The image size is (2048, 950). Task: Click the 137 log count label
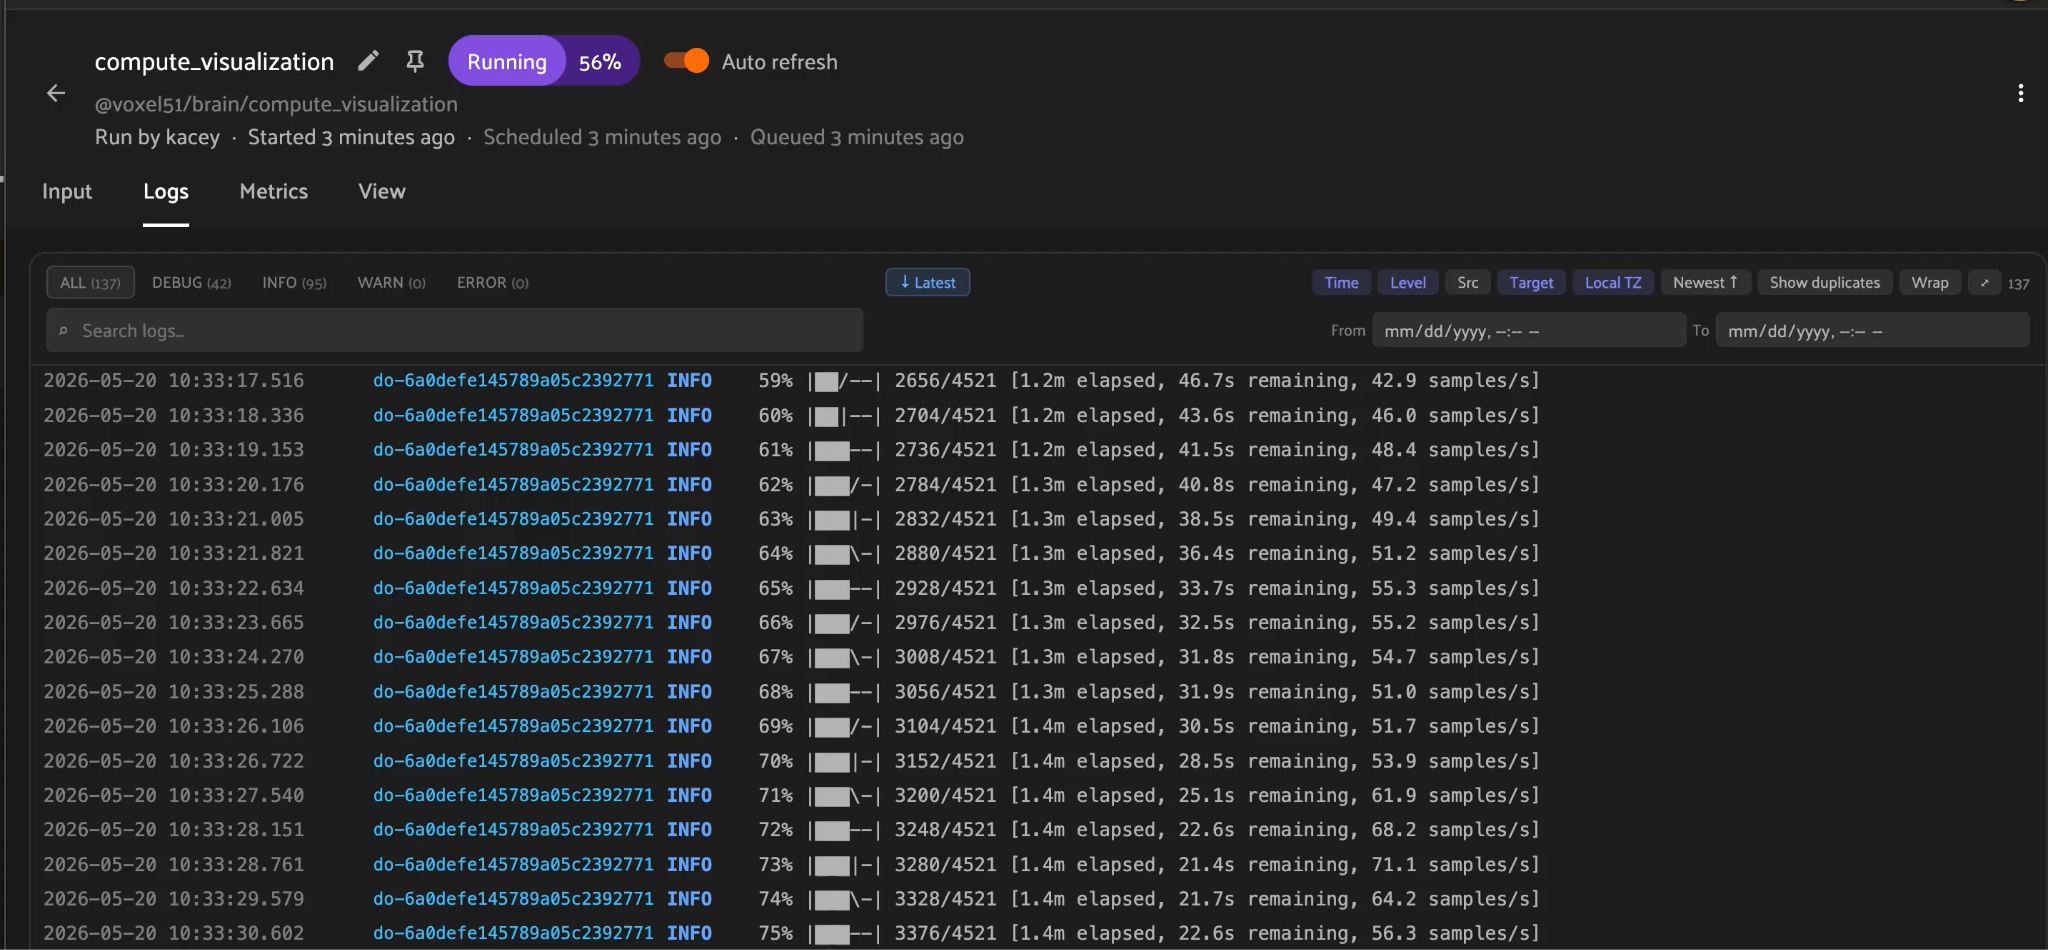tap(2019, 284)
